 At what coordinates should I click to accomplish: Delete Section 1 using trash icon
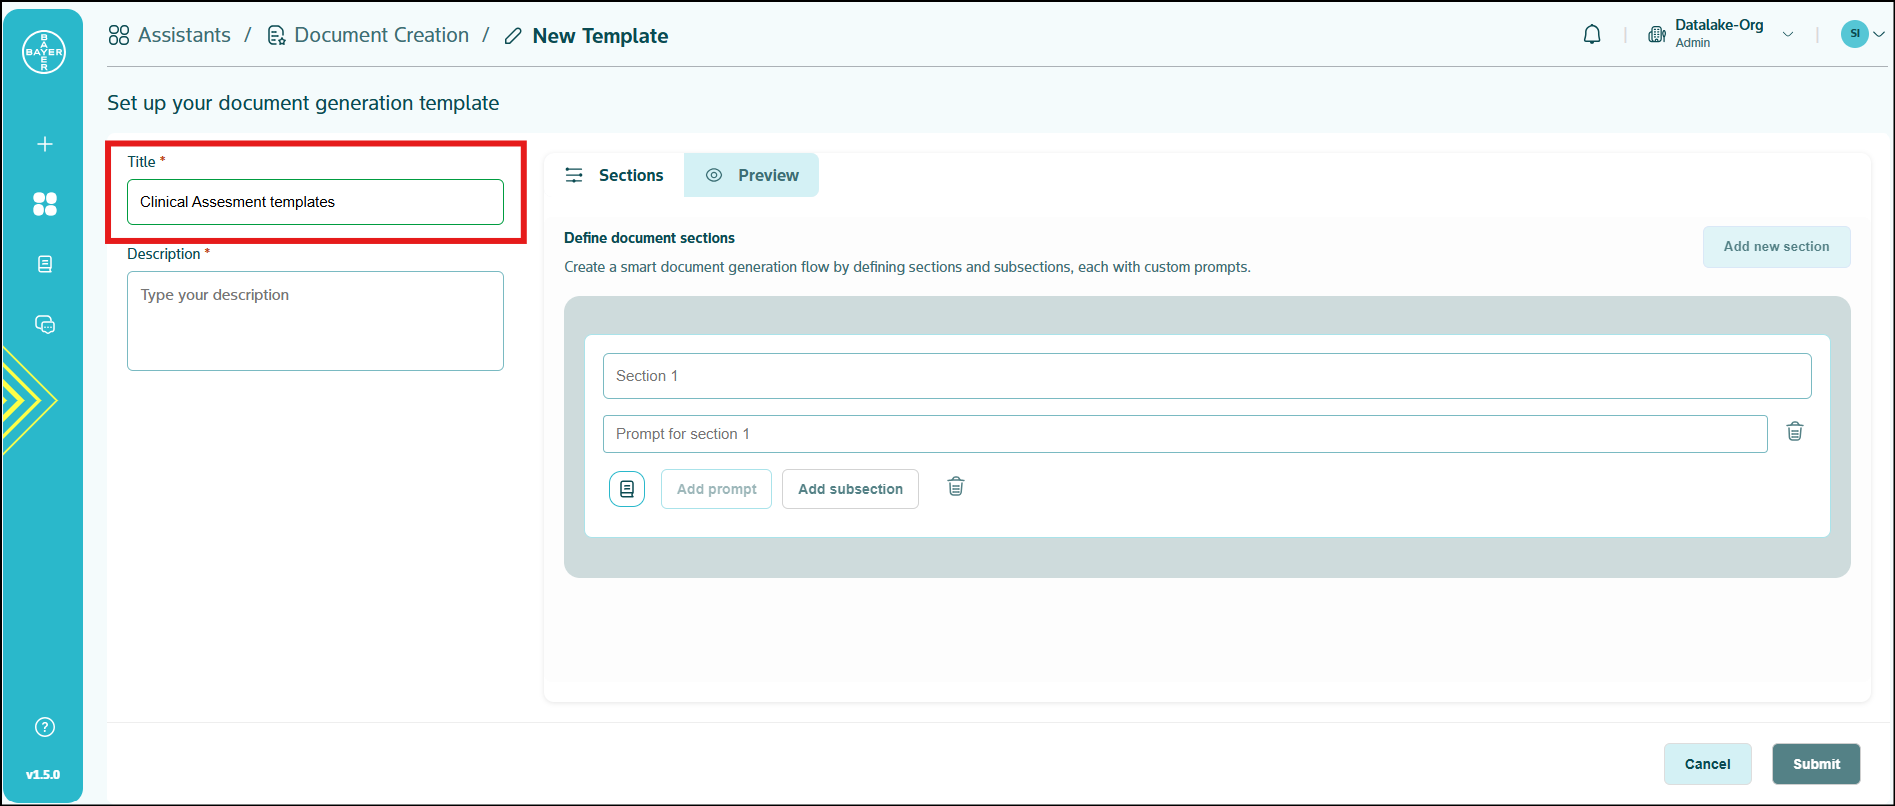click(x=956, y=487)
